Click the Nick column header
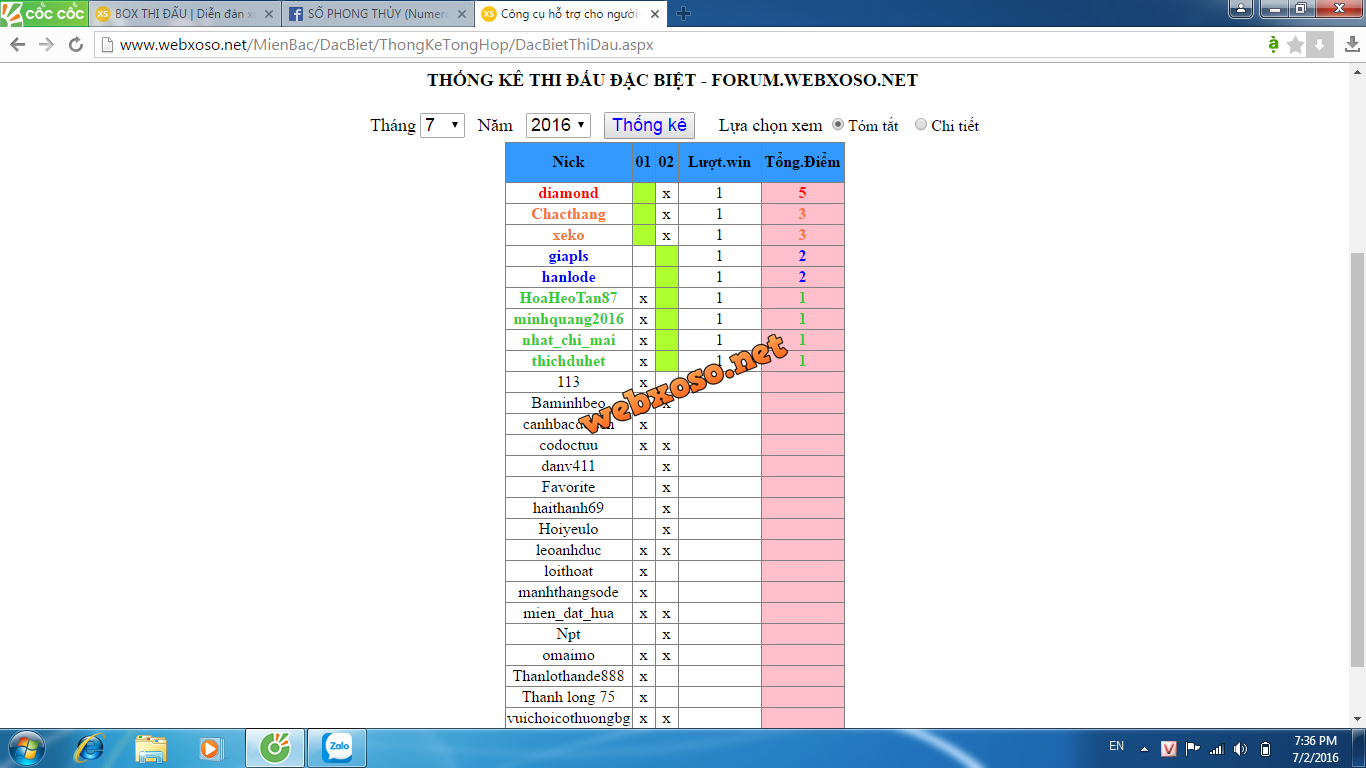1366x768 pixels. point(568,162)
